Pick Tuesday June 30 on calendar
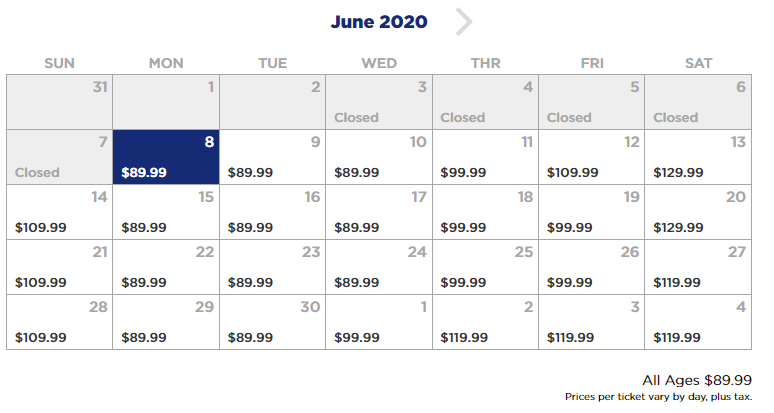This screenshot has height=413, width=774. pyautogui.click(x=272, y=322)
